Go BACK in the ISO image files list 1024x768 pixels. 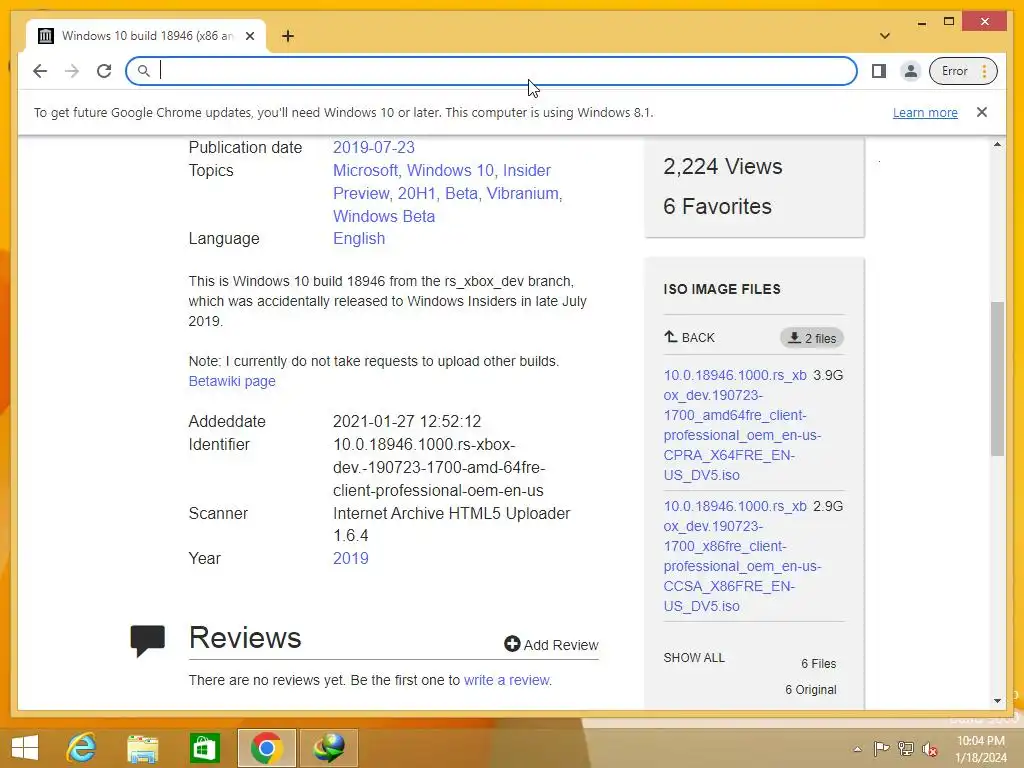(689, 338)
